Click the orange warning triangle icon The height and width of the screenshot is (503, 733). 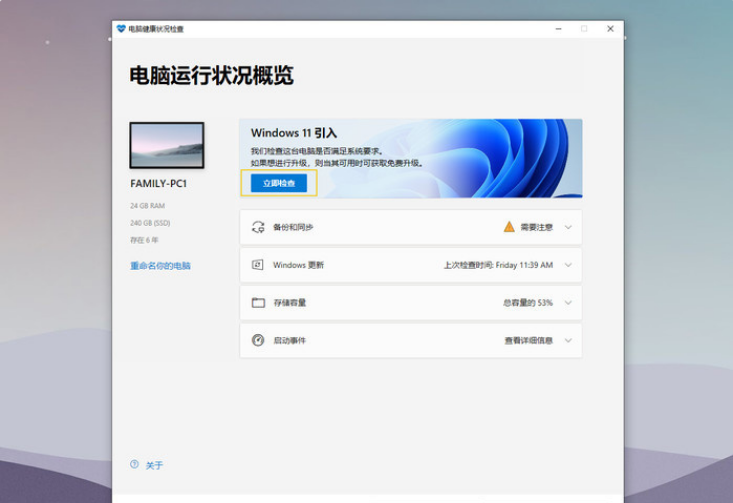[509, 227]
